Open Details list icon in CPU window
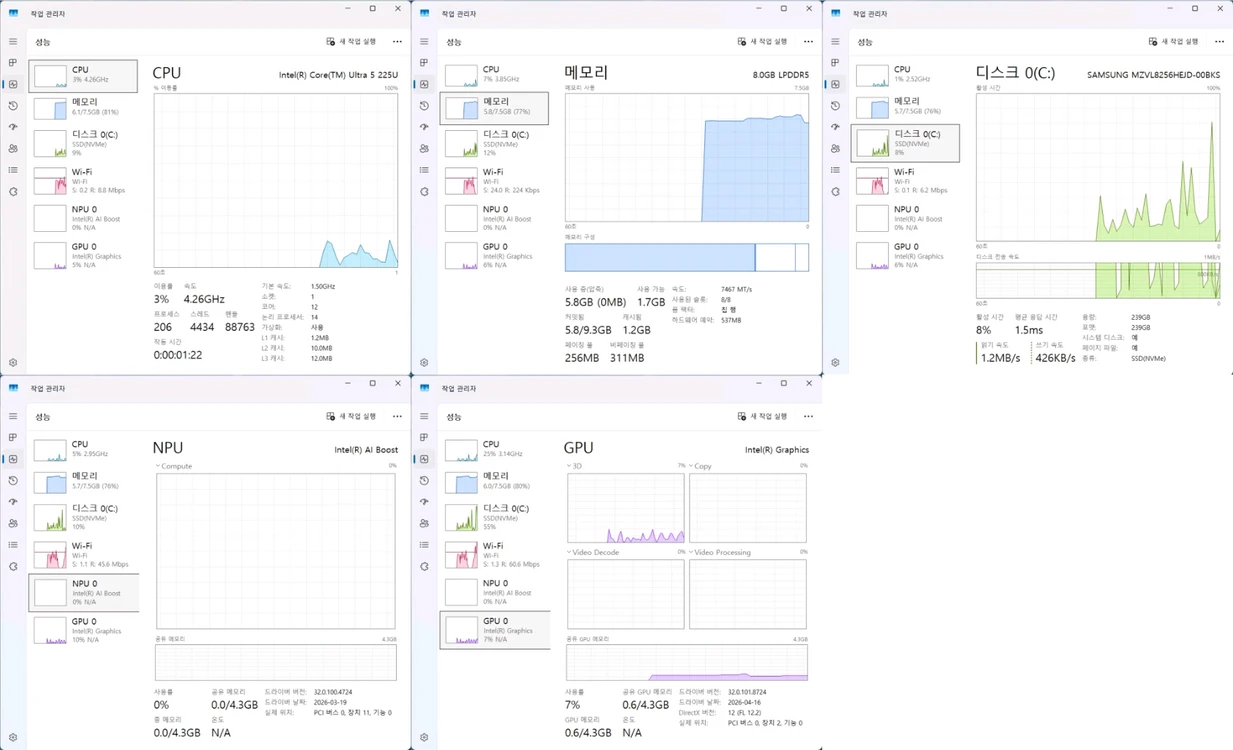The image size is (1233, 750). point(13,170)
